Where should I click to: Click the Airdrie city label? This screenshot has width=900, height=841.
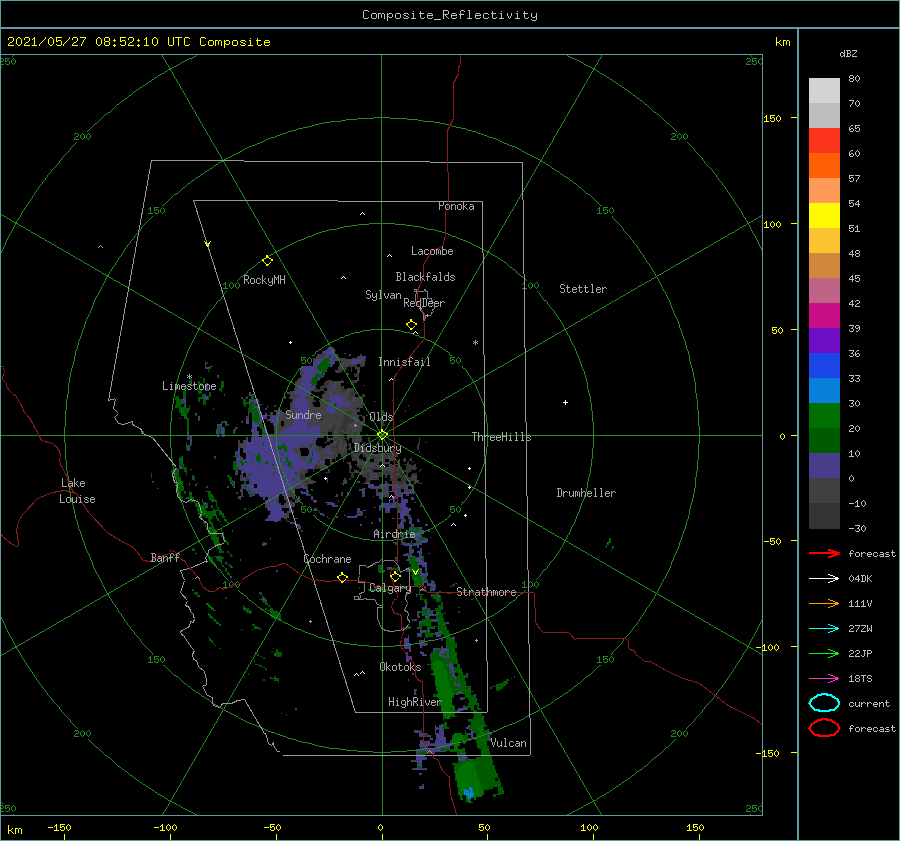click(x=394, y=534)
